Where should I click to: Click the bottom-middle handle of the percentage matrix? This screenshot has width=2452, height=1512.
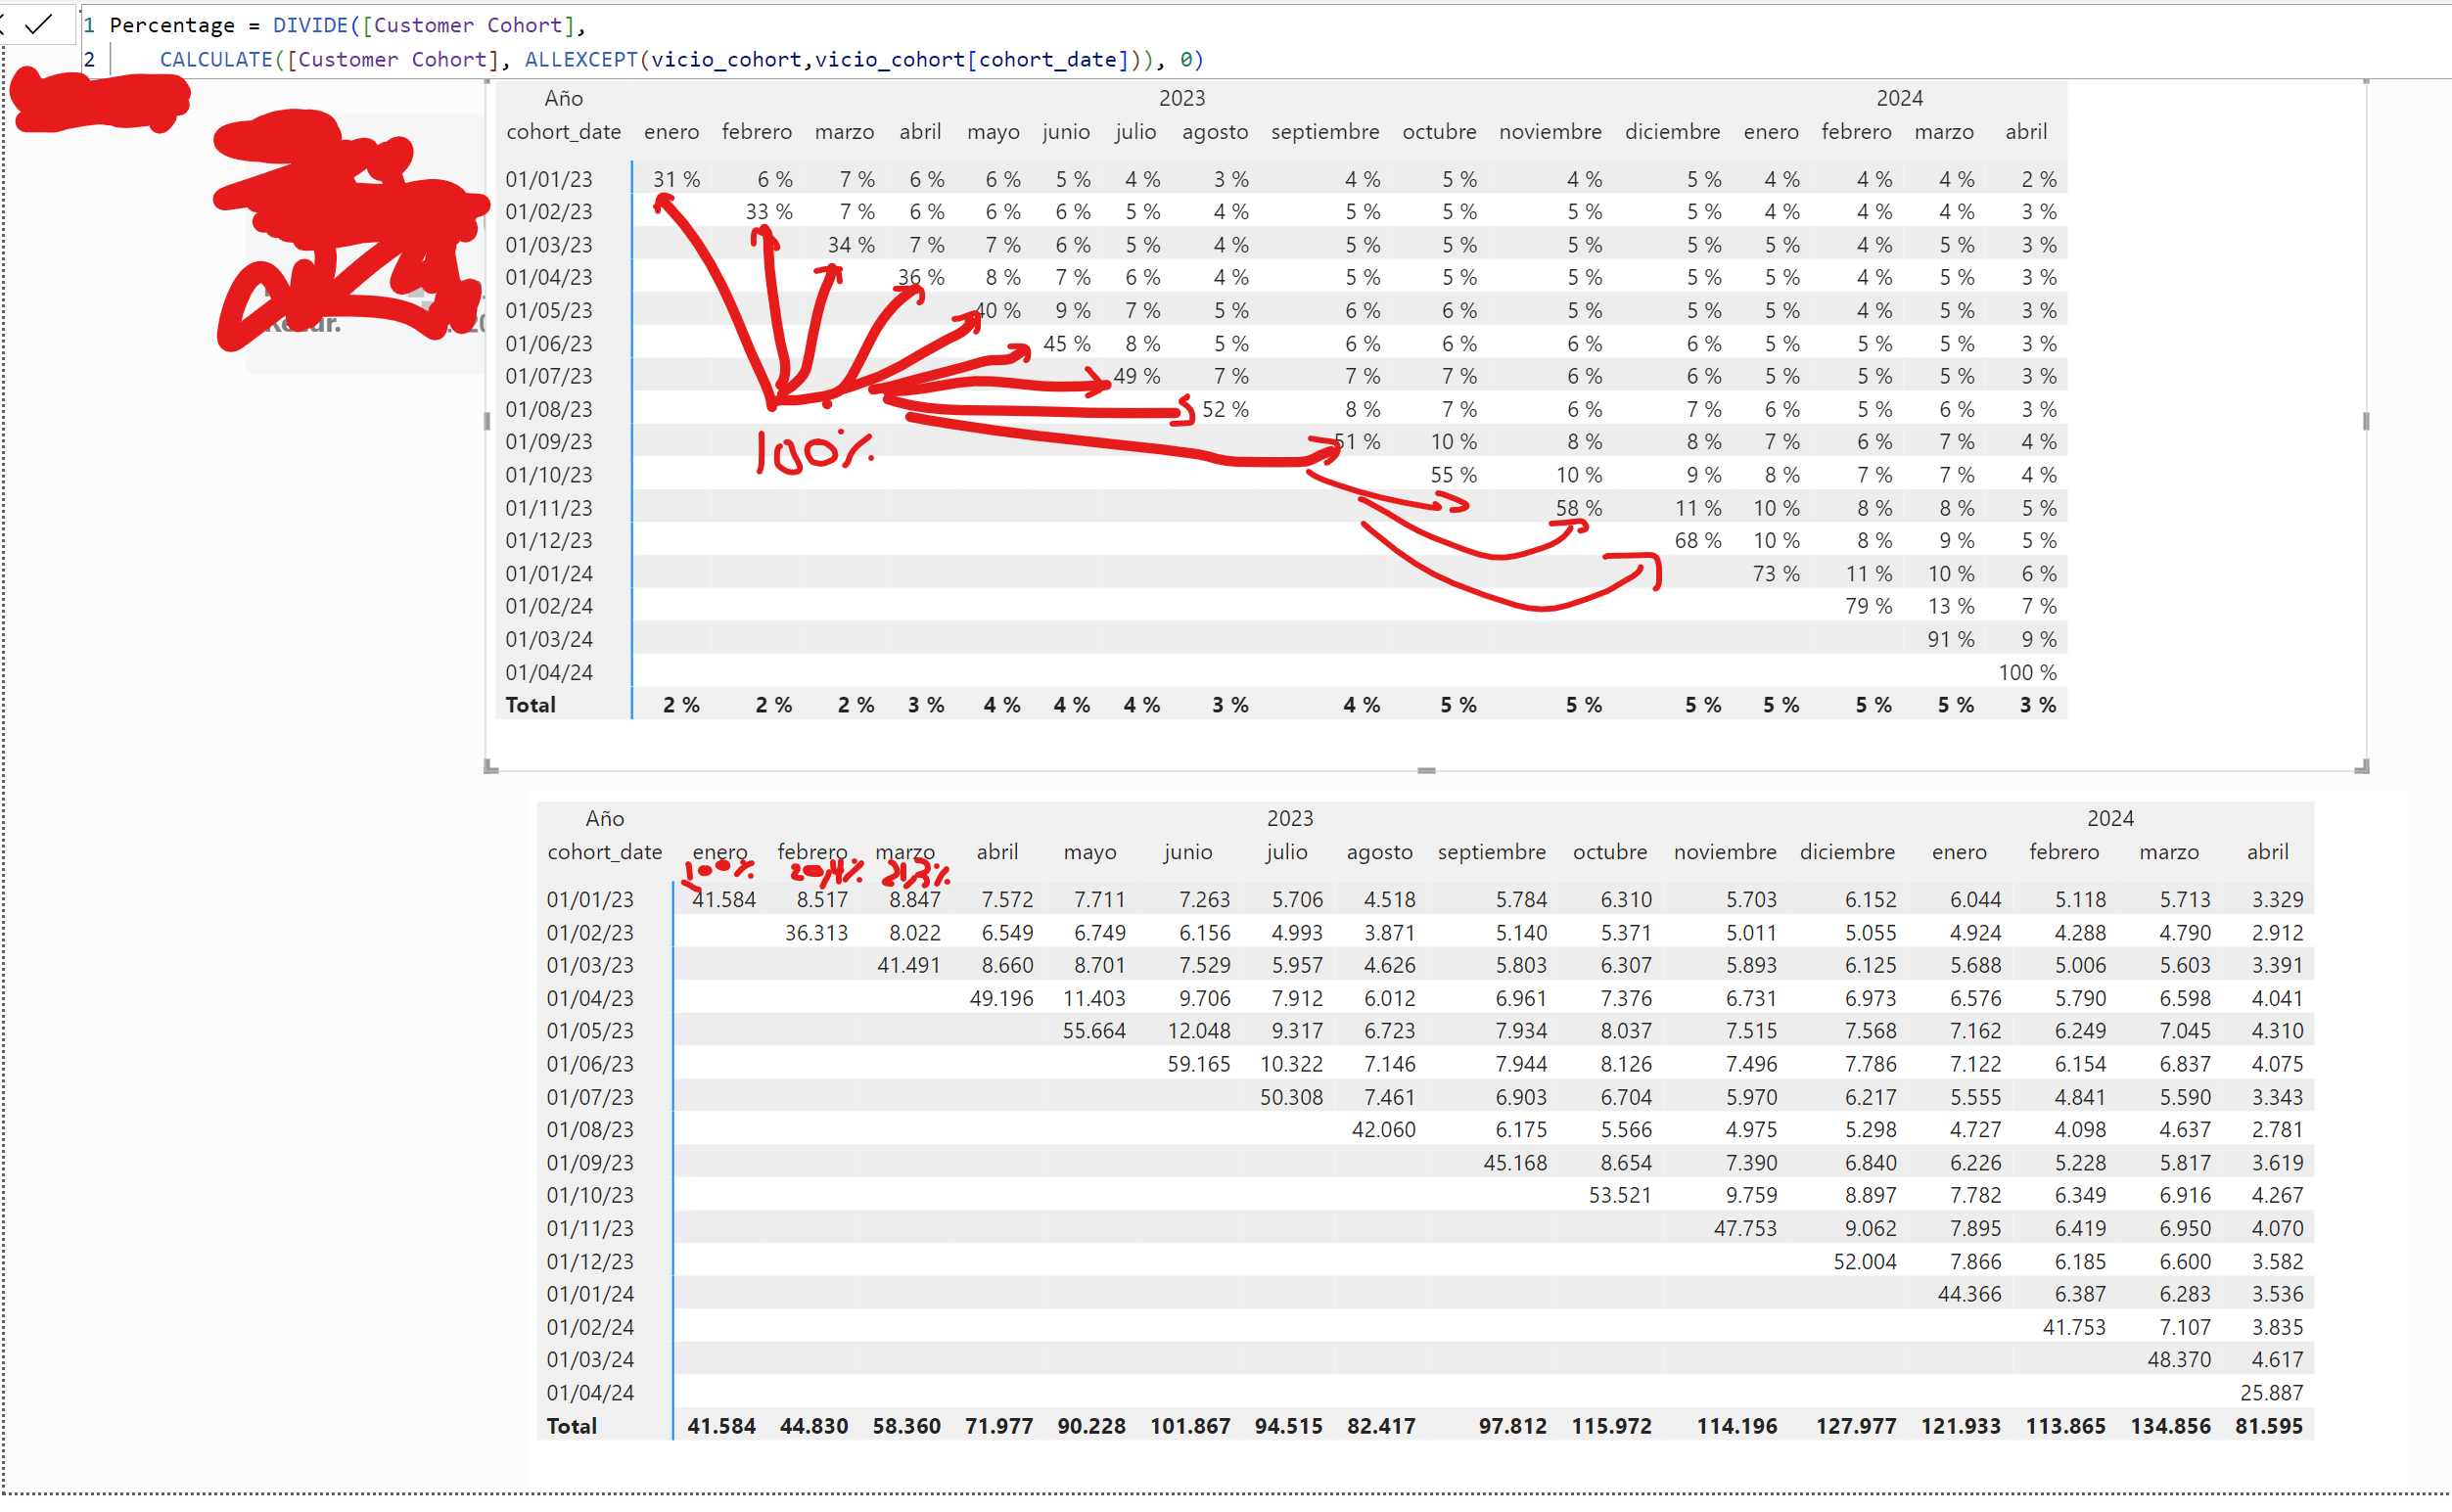(1426, 770)
